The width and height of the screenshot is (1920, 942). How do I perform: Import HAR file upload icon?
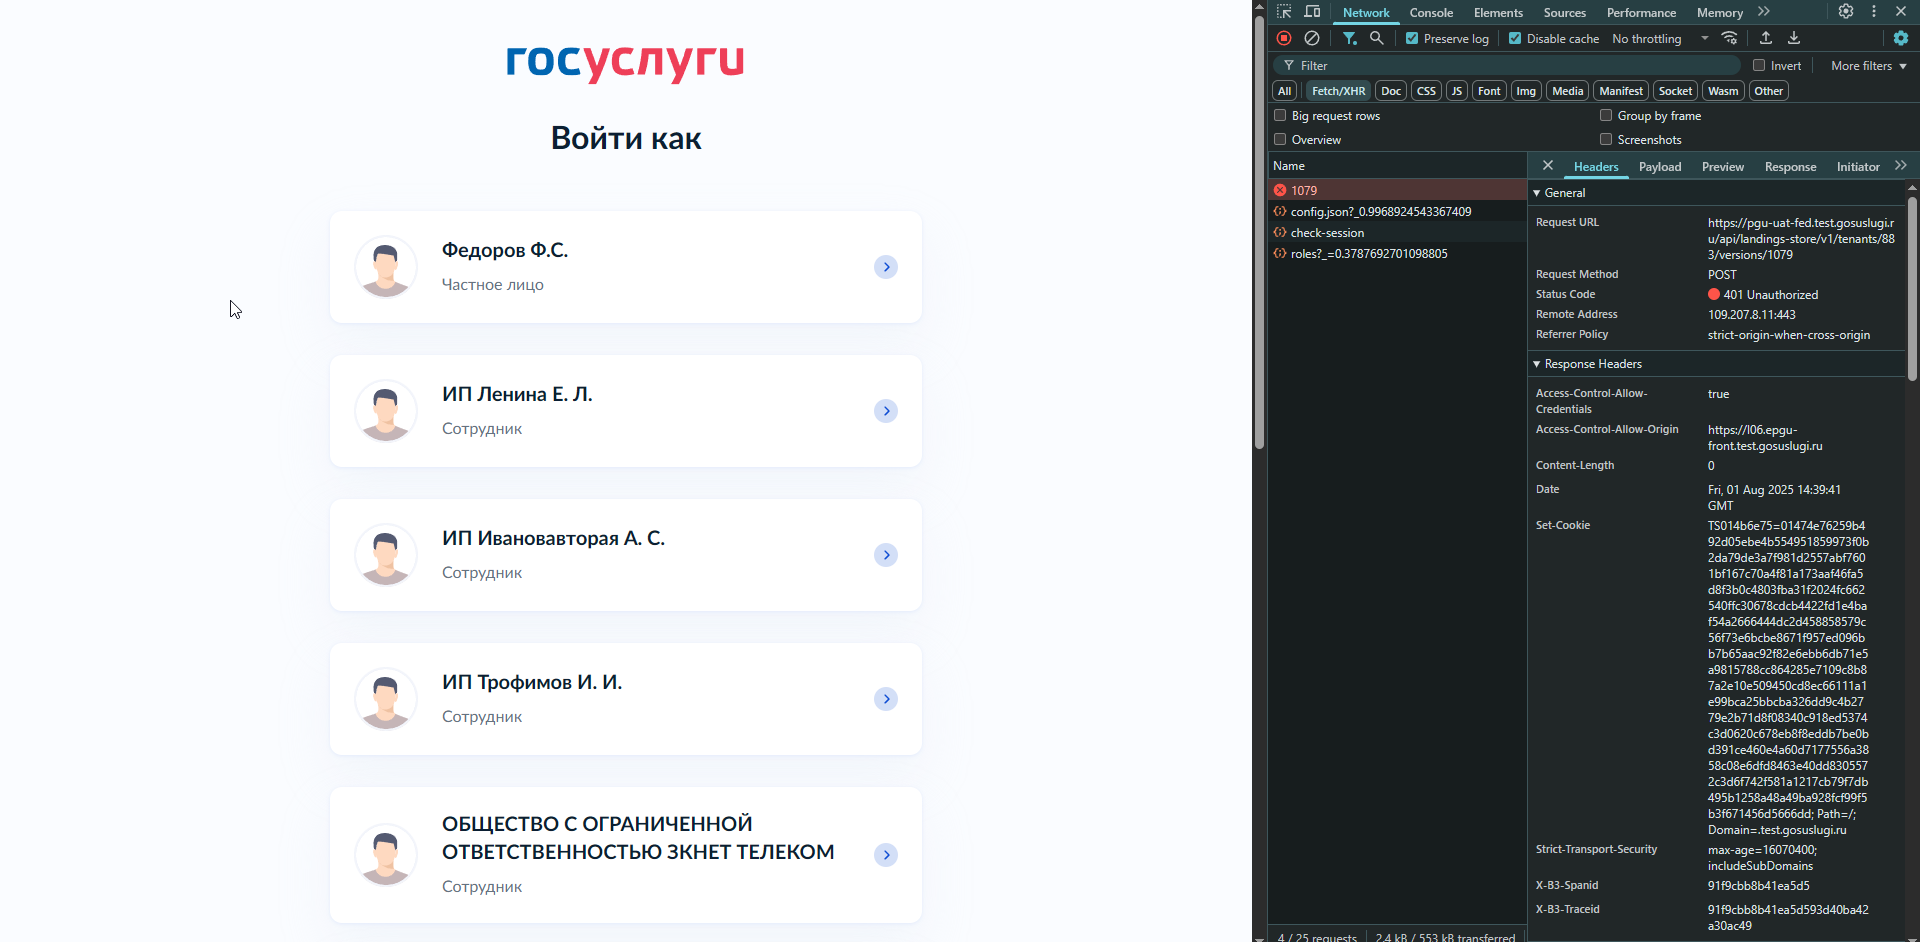1766,38
